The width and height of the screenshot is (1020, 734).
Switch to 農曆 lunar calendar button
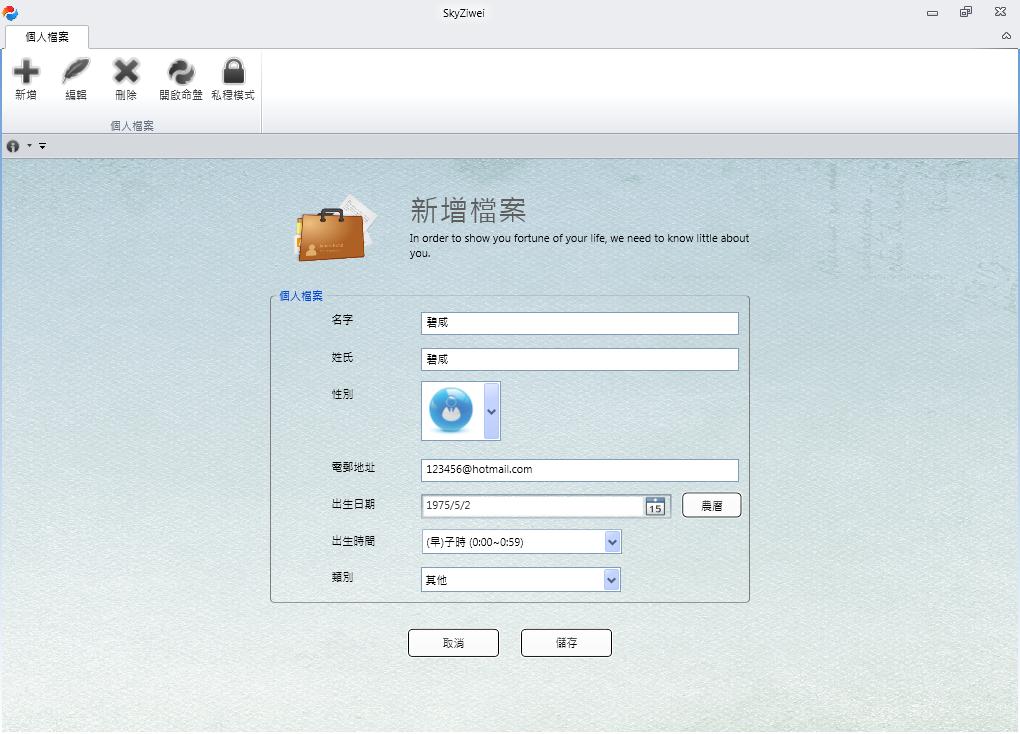click(x=711, y=506)
